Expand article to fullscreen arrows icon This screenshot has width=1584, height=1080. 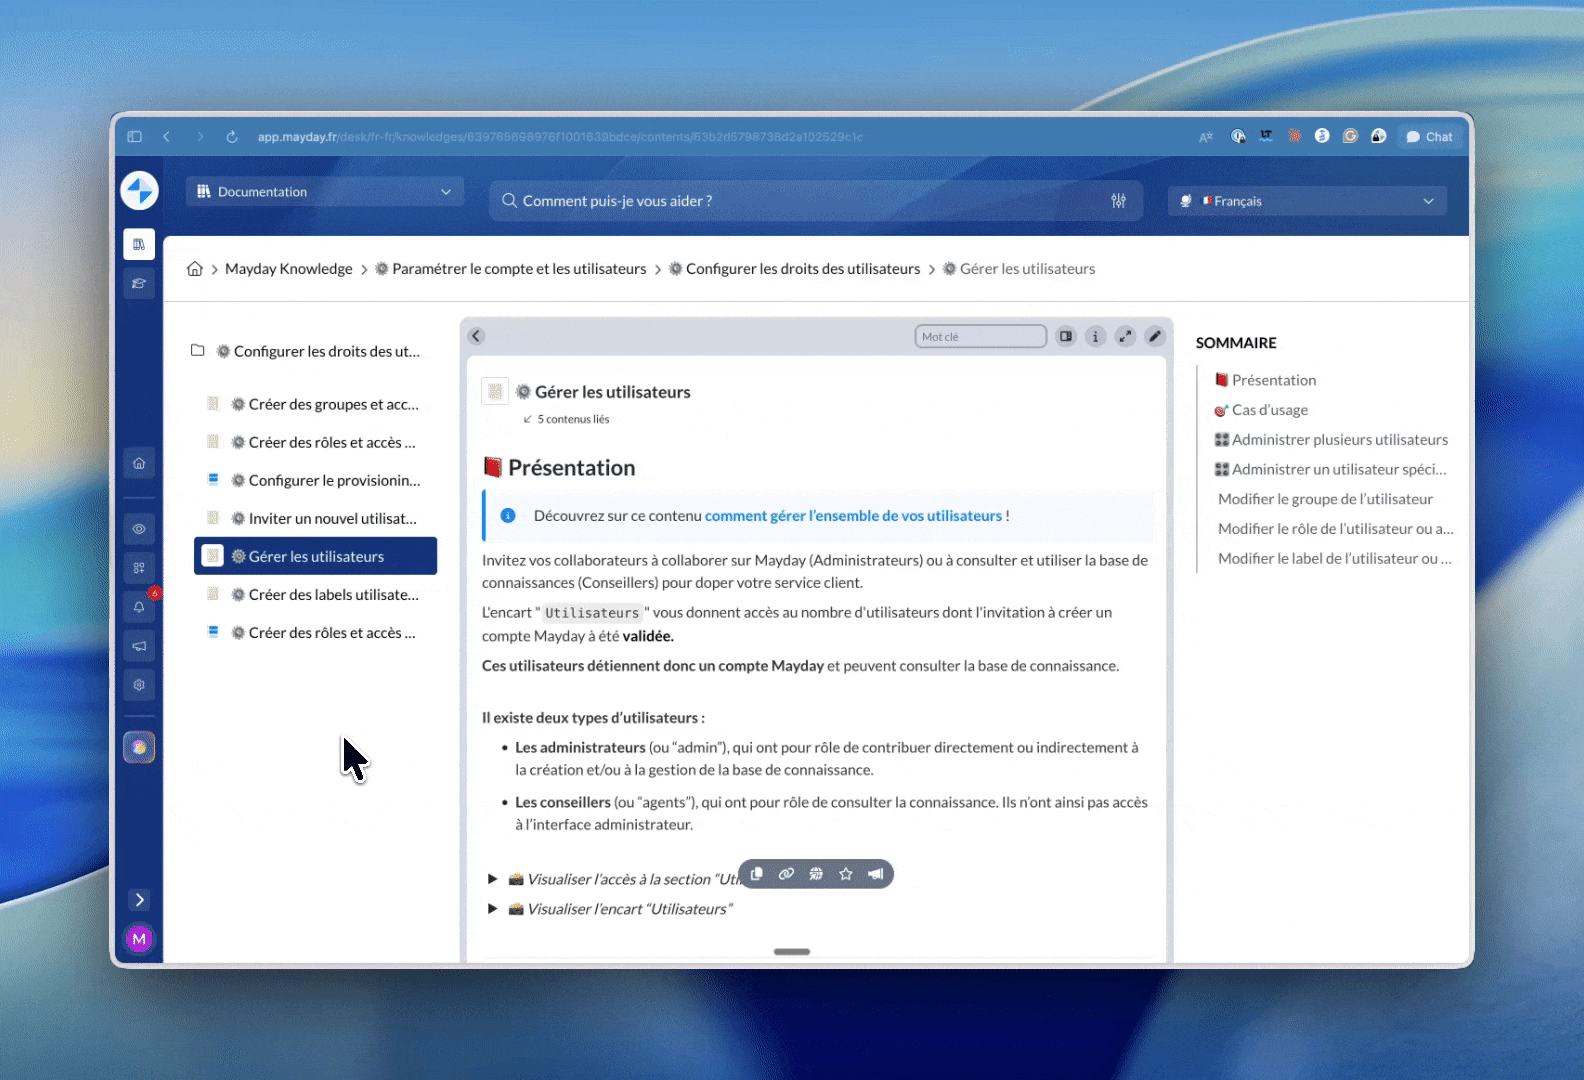point(1125,336)
